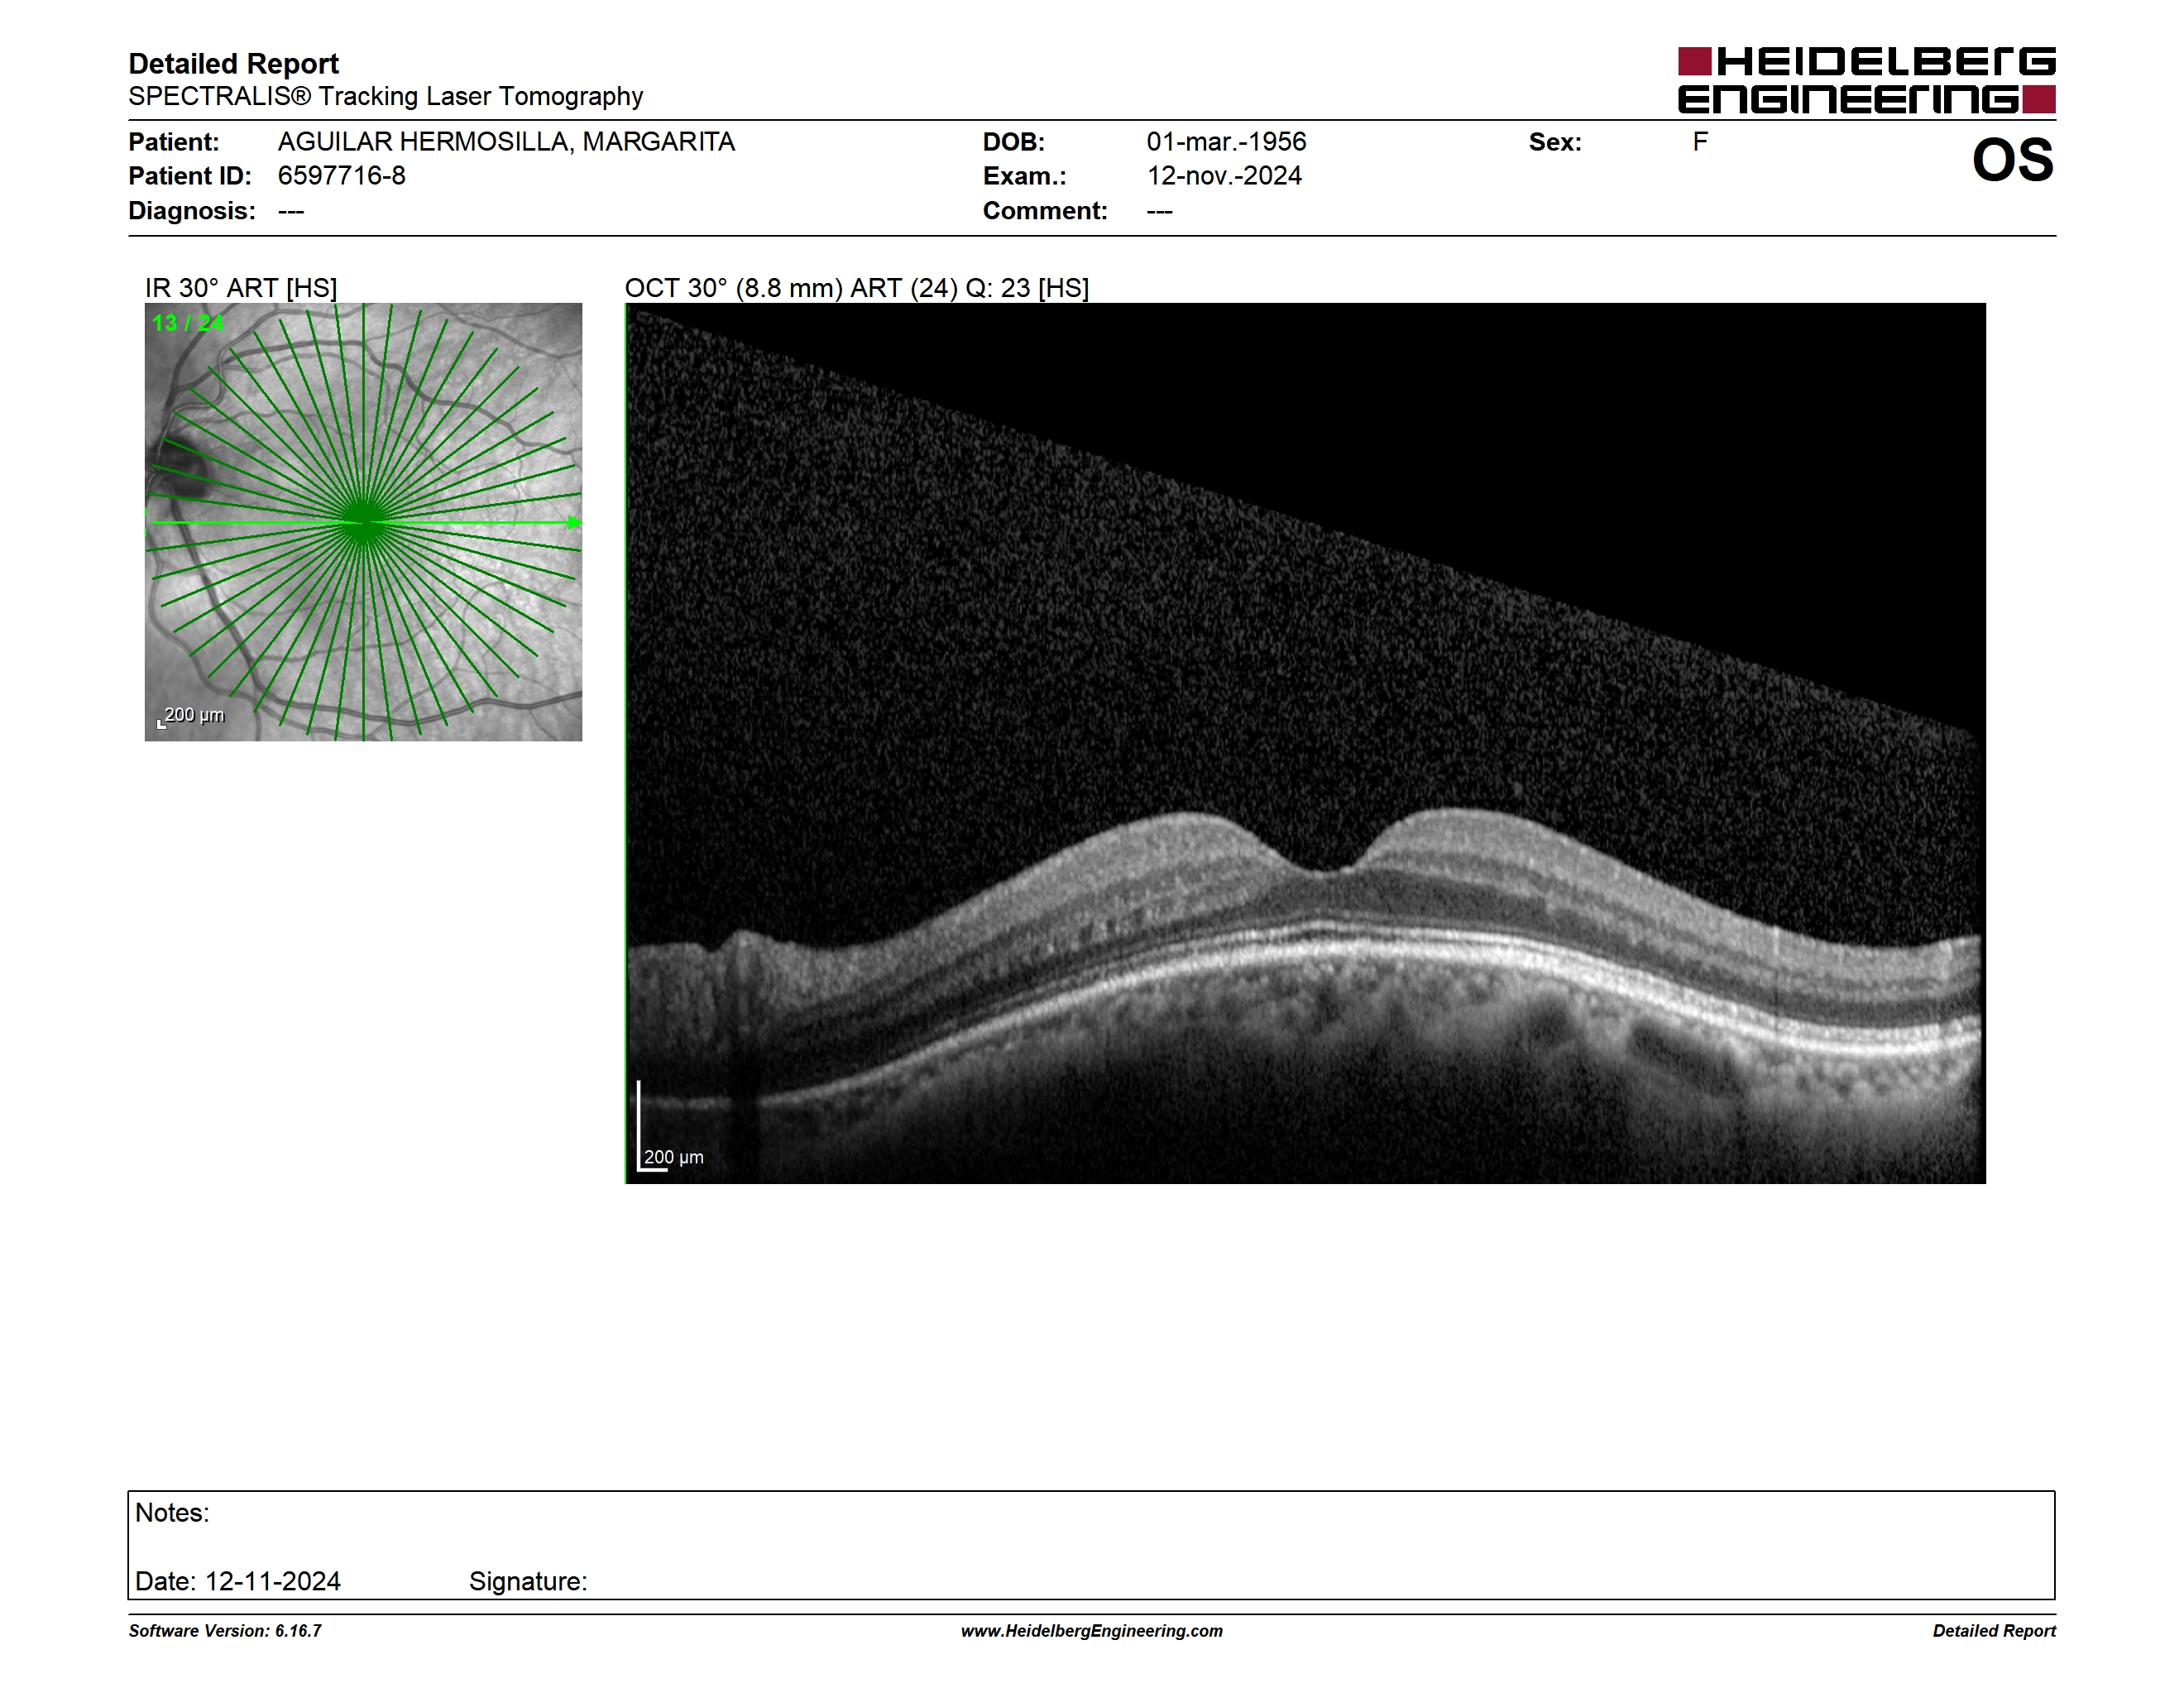Click the green arrowhead of the active scan line
The image size is (2184, 1688).
point(574,522)
